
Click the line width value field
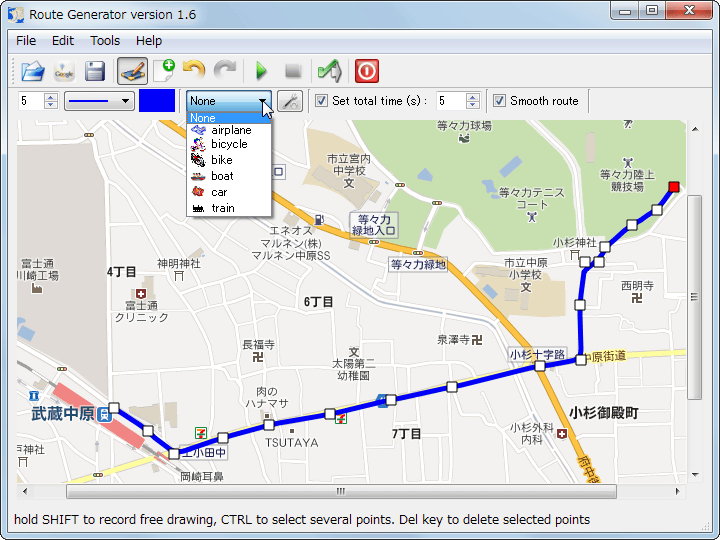pyautogui.click(x=31, y=101)
